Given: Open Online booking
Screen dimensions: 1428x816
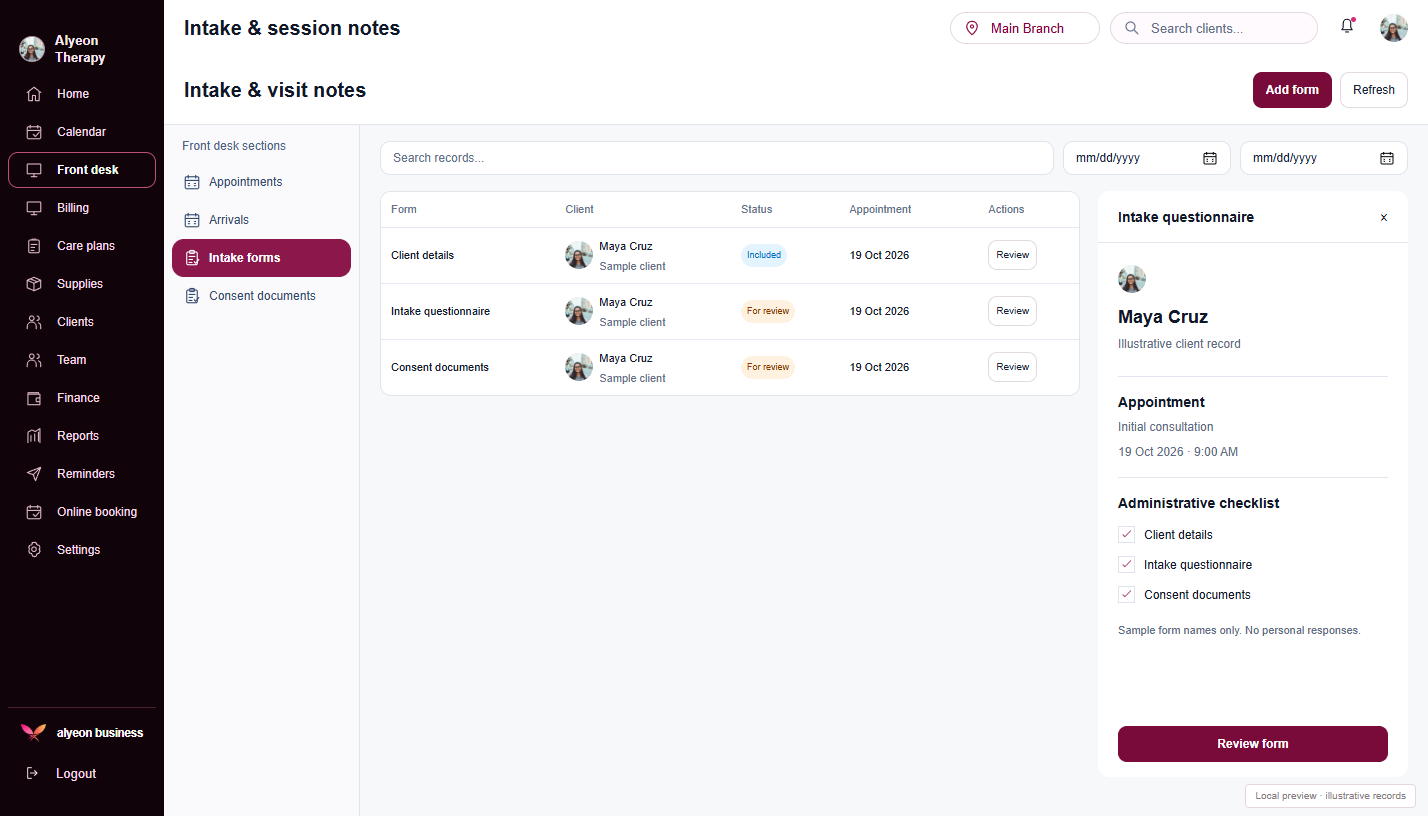Looking at the screenshot, I should 82,512.
